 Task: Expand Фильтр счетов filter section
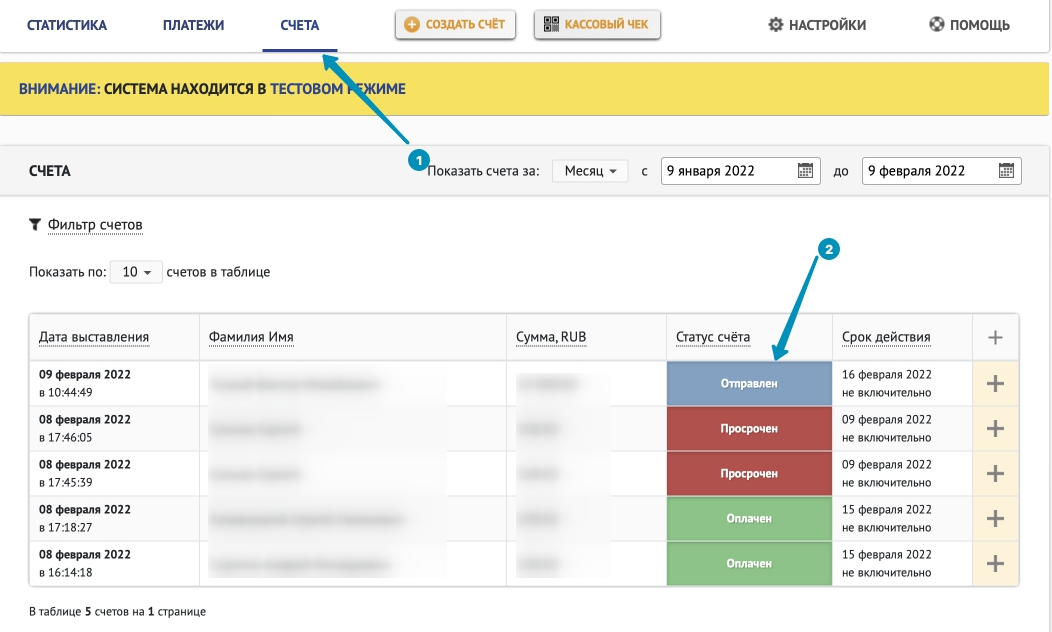(95, 224)
